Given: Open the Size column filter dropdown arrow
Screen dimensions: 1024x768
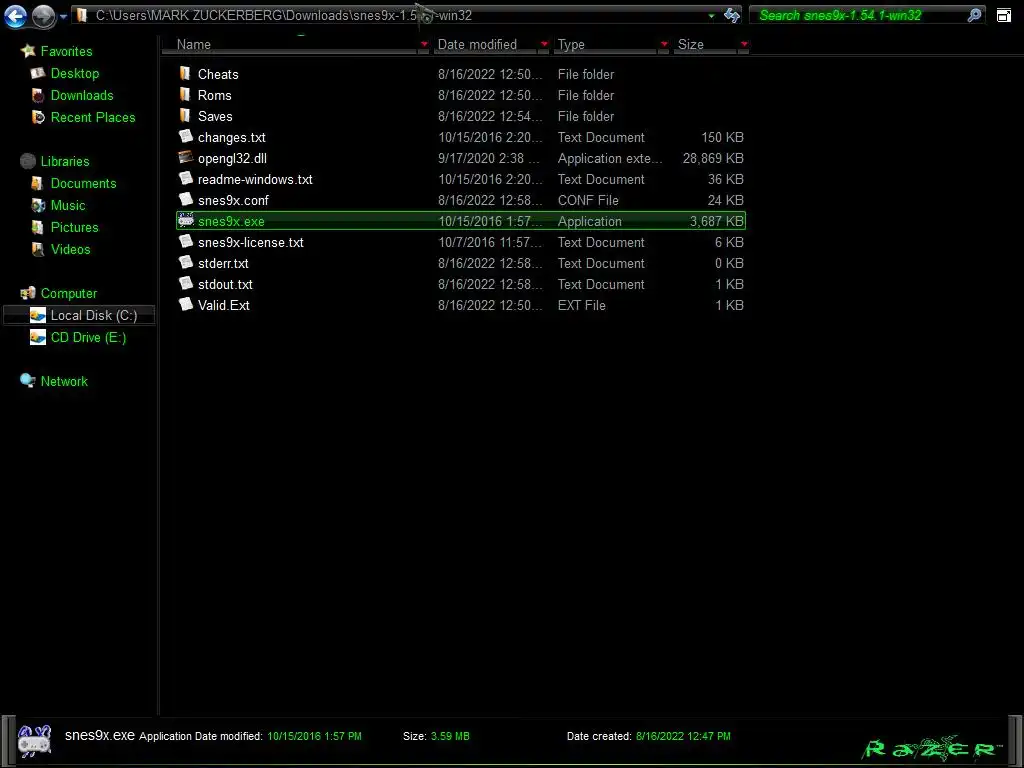Looking at the screenshot, I should pyautogui.click(x=744, y=44).
